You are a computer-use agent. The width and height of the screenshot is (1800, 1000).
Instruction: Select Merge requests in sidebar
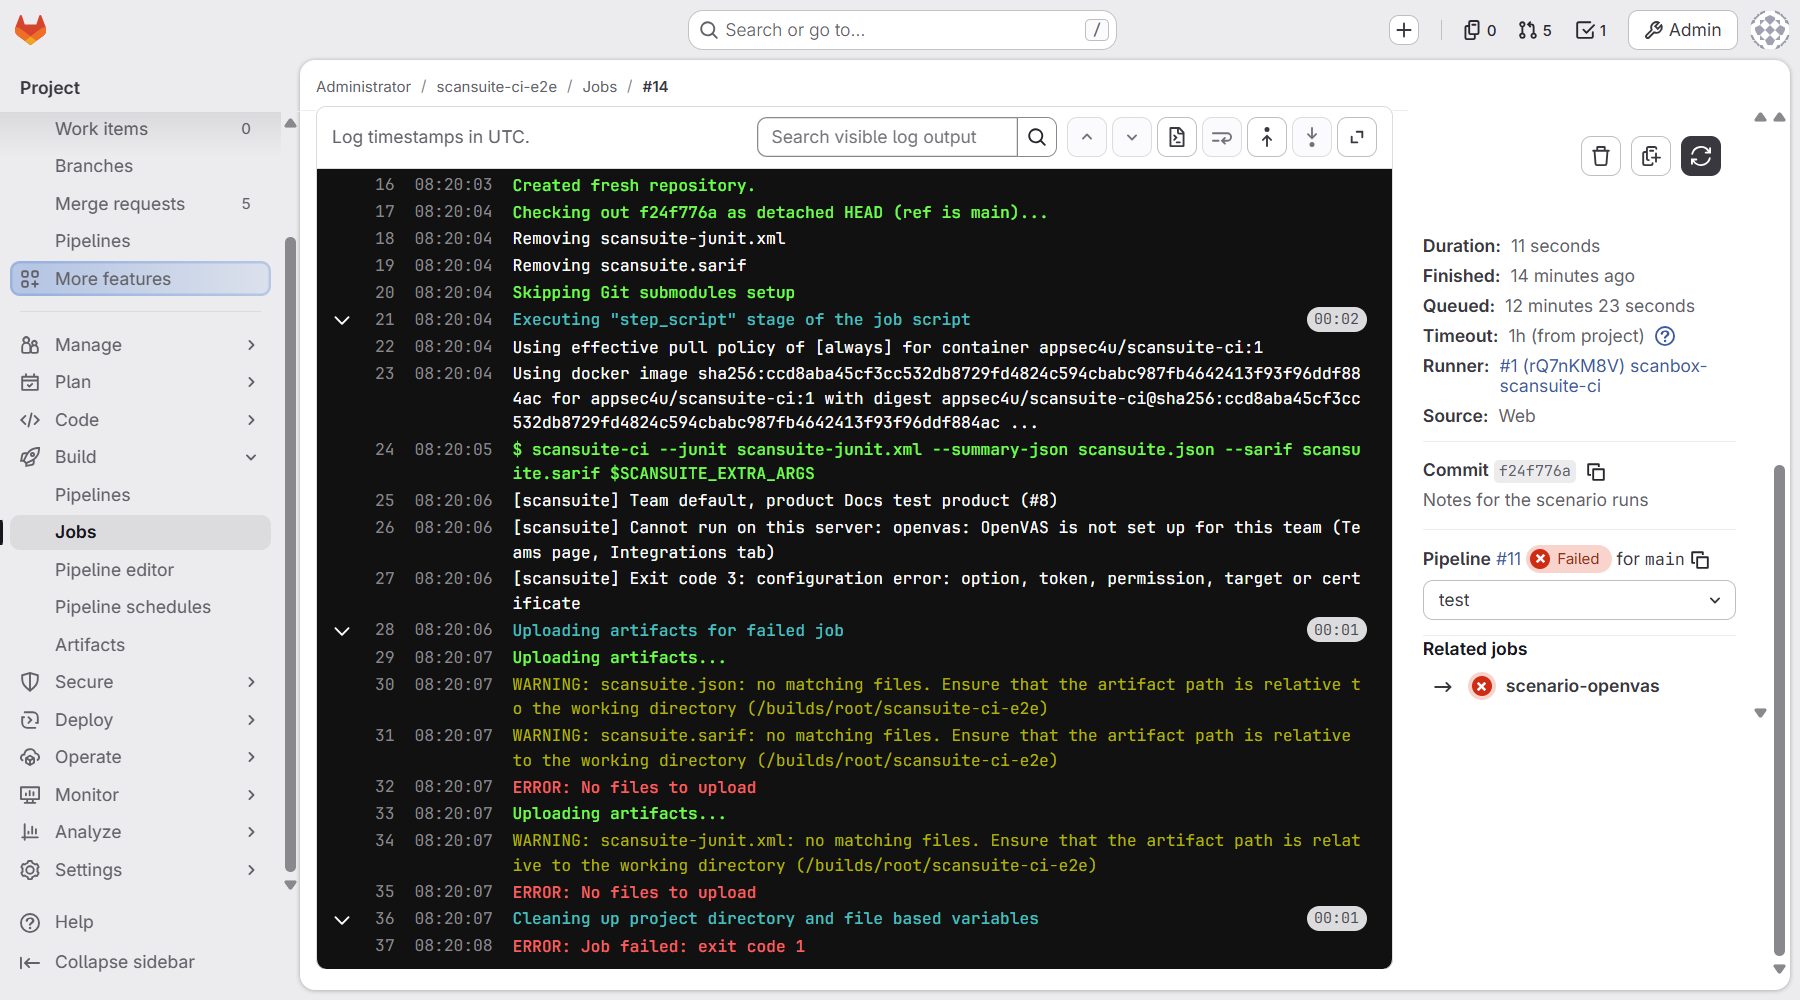140,204
